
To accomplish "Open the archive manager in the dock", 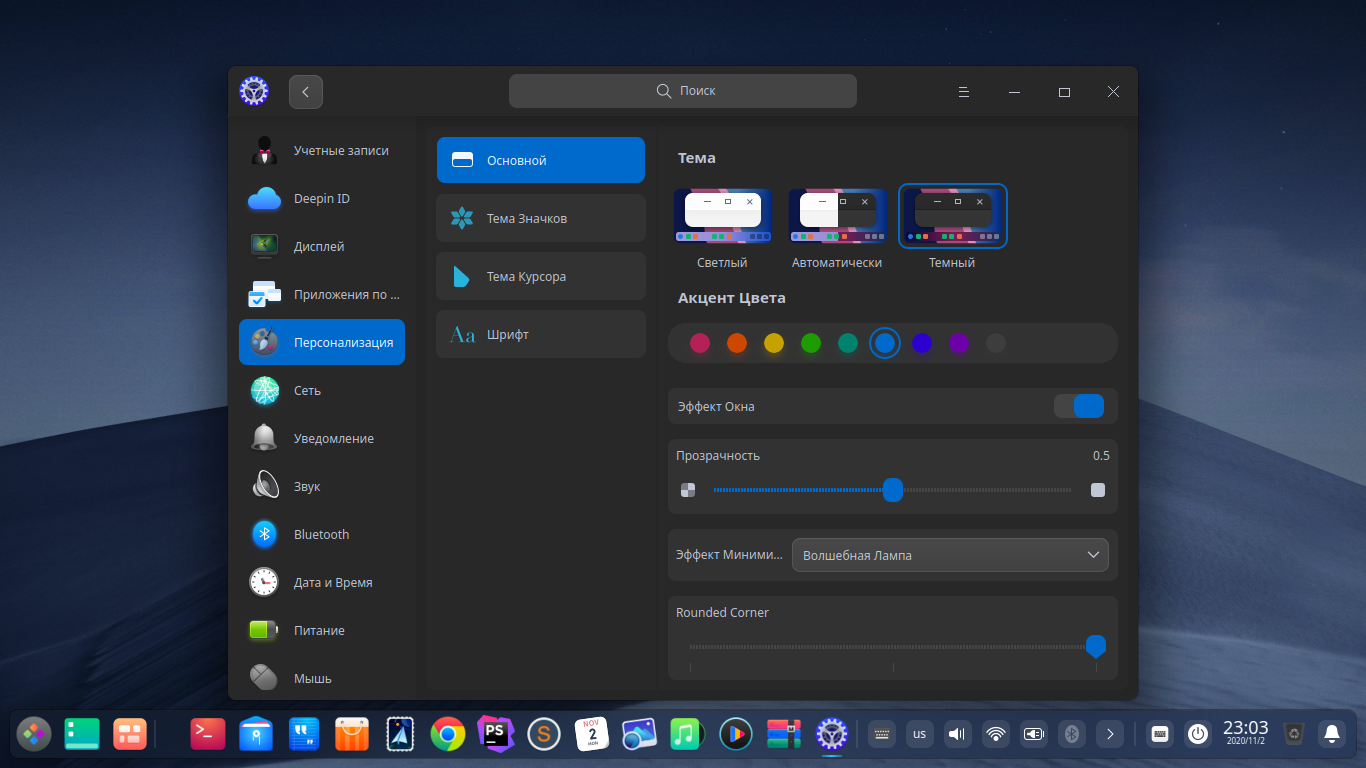I will (x=784, y=735).
